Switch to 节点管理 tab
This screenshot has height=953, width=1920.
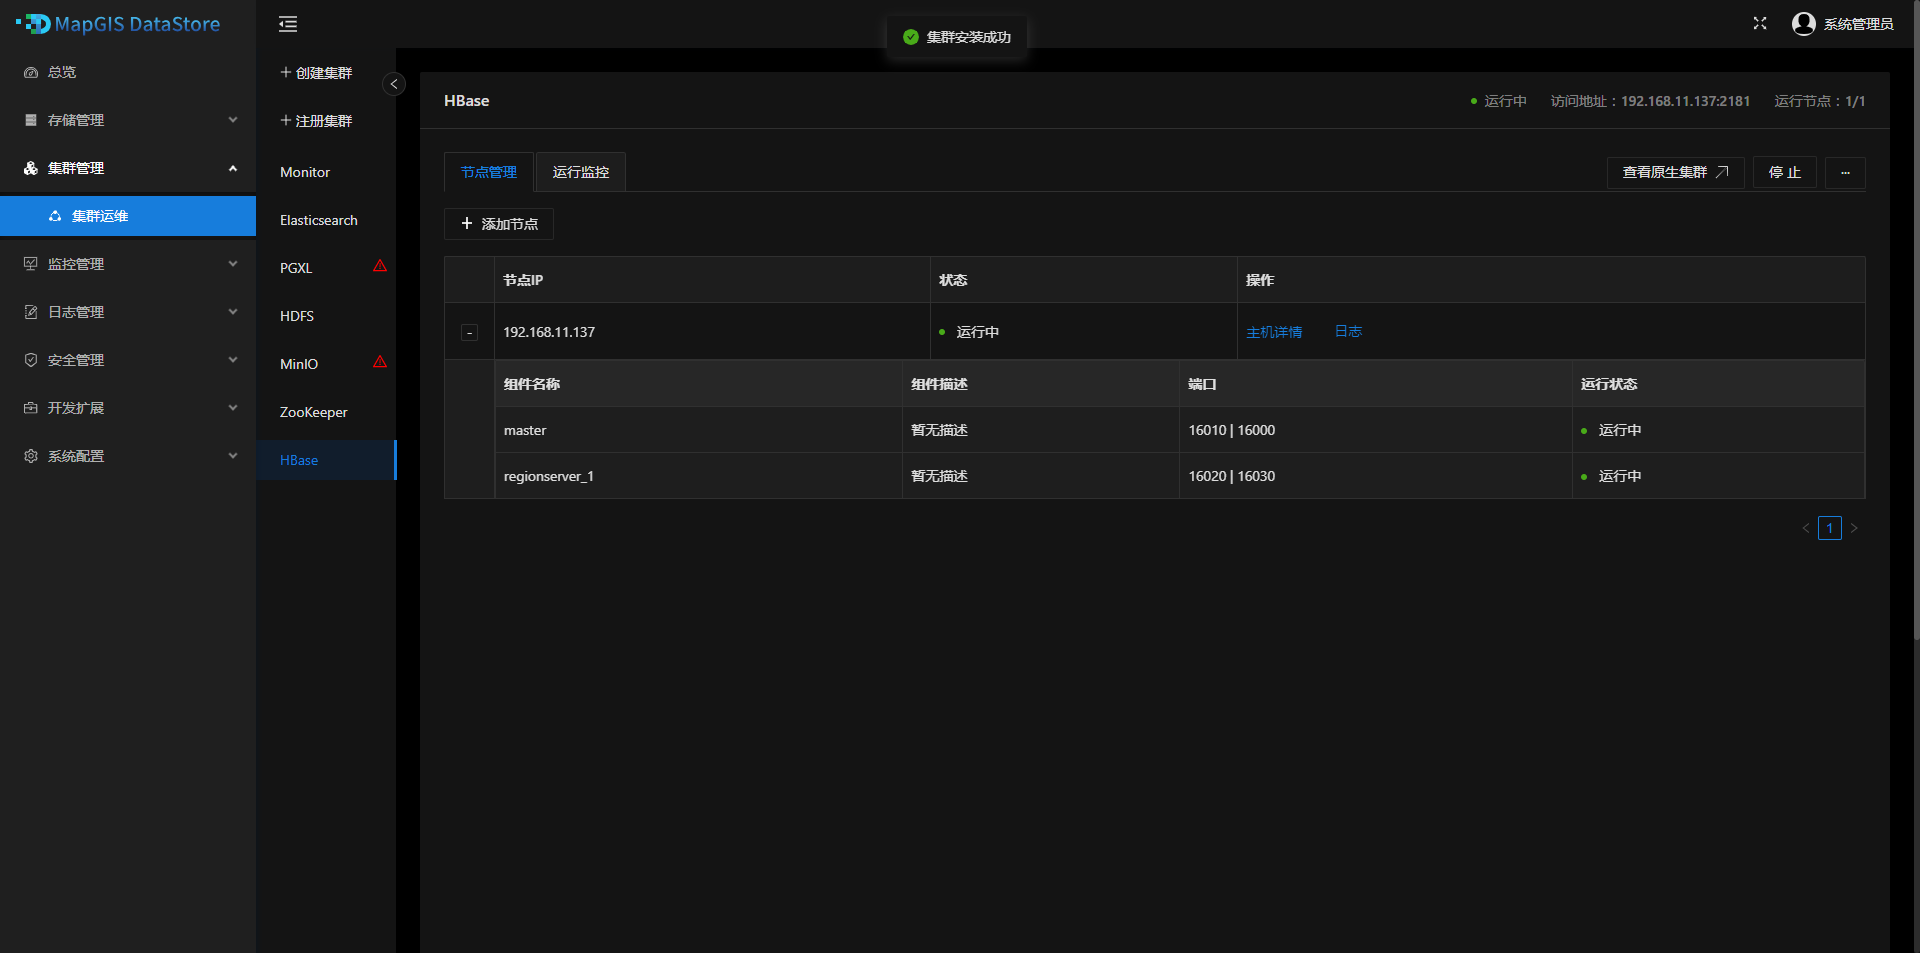coord(489,172)
